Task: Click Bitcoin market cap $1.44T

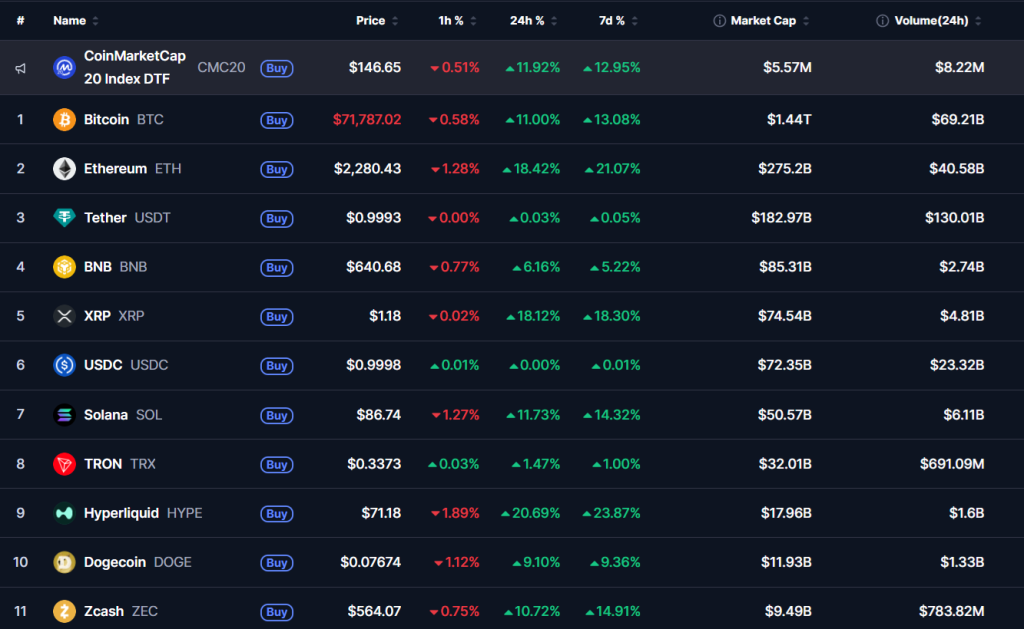Action: [789, 120]
